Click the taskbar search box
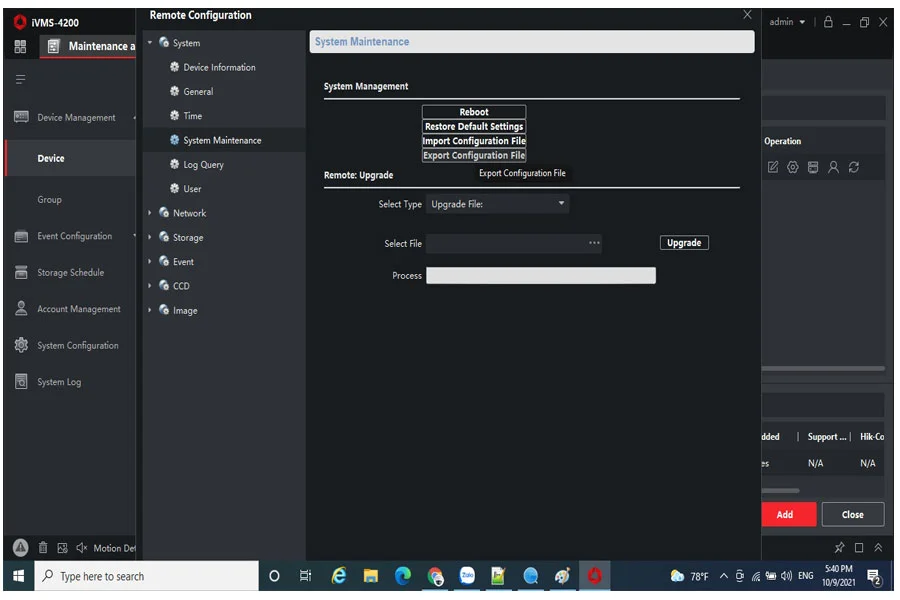Image resolution: width=900 pixels, height=600 pixels. tap(146, 576)
